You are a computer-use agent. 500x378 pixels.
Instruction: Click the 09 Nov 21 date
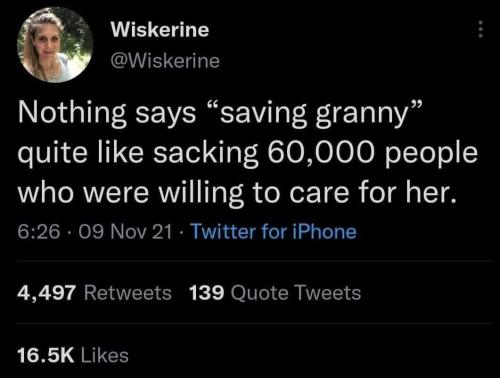[125, 232]
